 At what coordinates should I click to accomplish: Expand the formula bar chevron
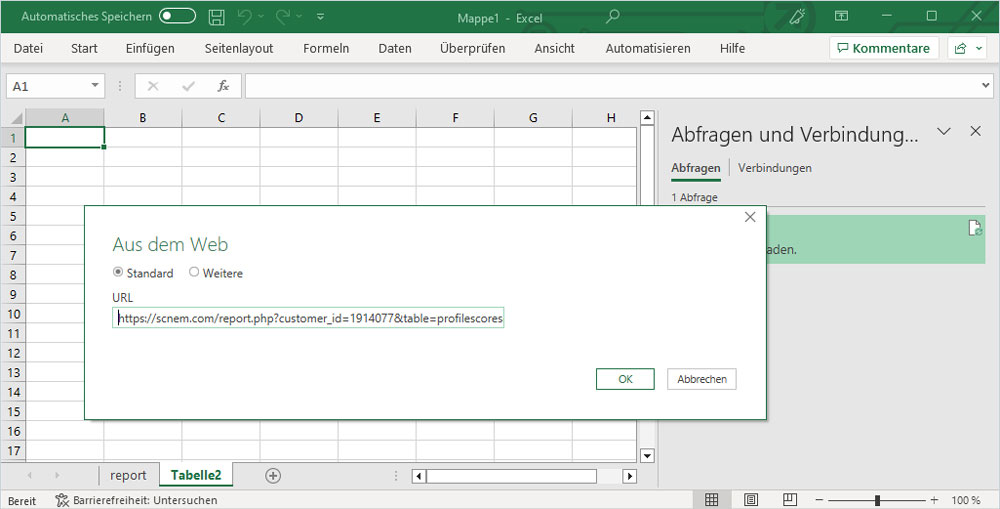986,85
